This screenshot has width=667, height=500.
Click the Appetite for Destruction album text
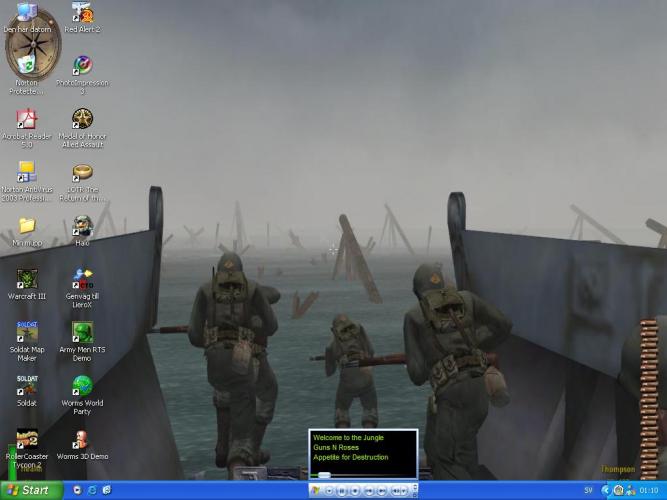351,457
